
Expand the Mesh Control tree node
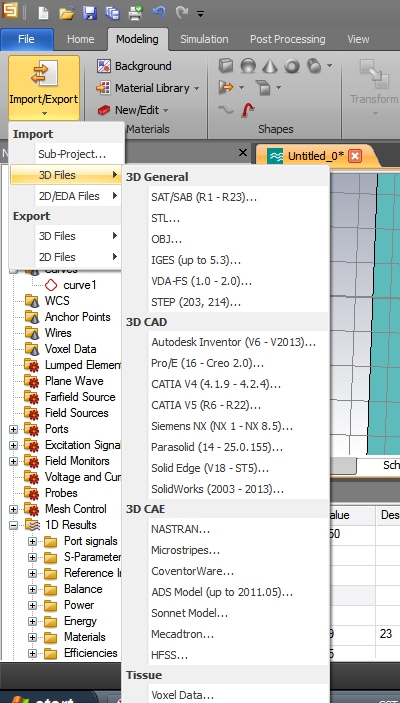coord(13,509)
